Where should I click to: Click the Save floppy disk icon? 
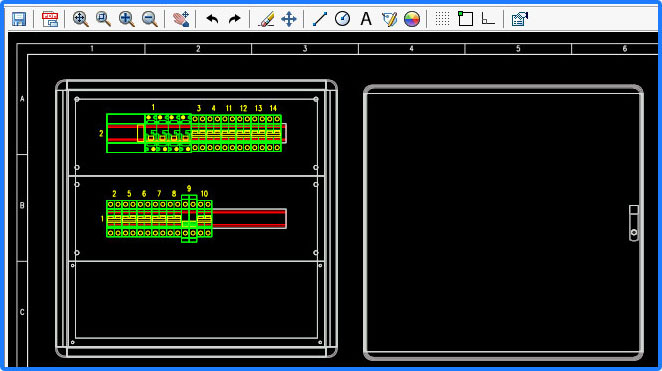pyautogui.click(x=19, y=19)
